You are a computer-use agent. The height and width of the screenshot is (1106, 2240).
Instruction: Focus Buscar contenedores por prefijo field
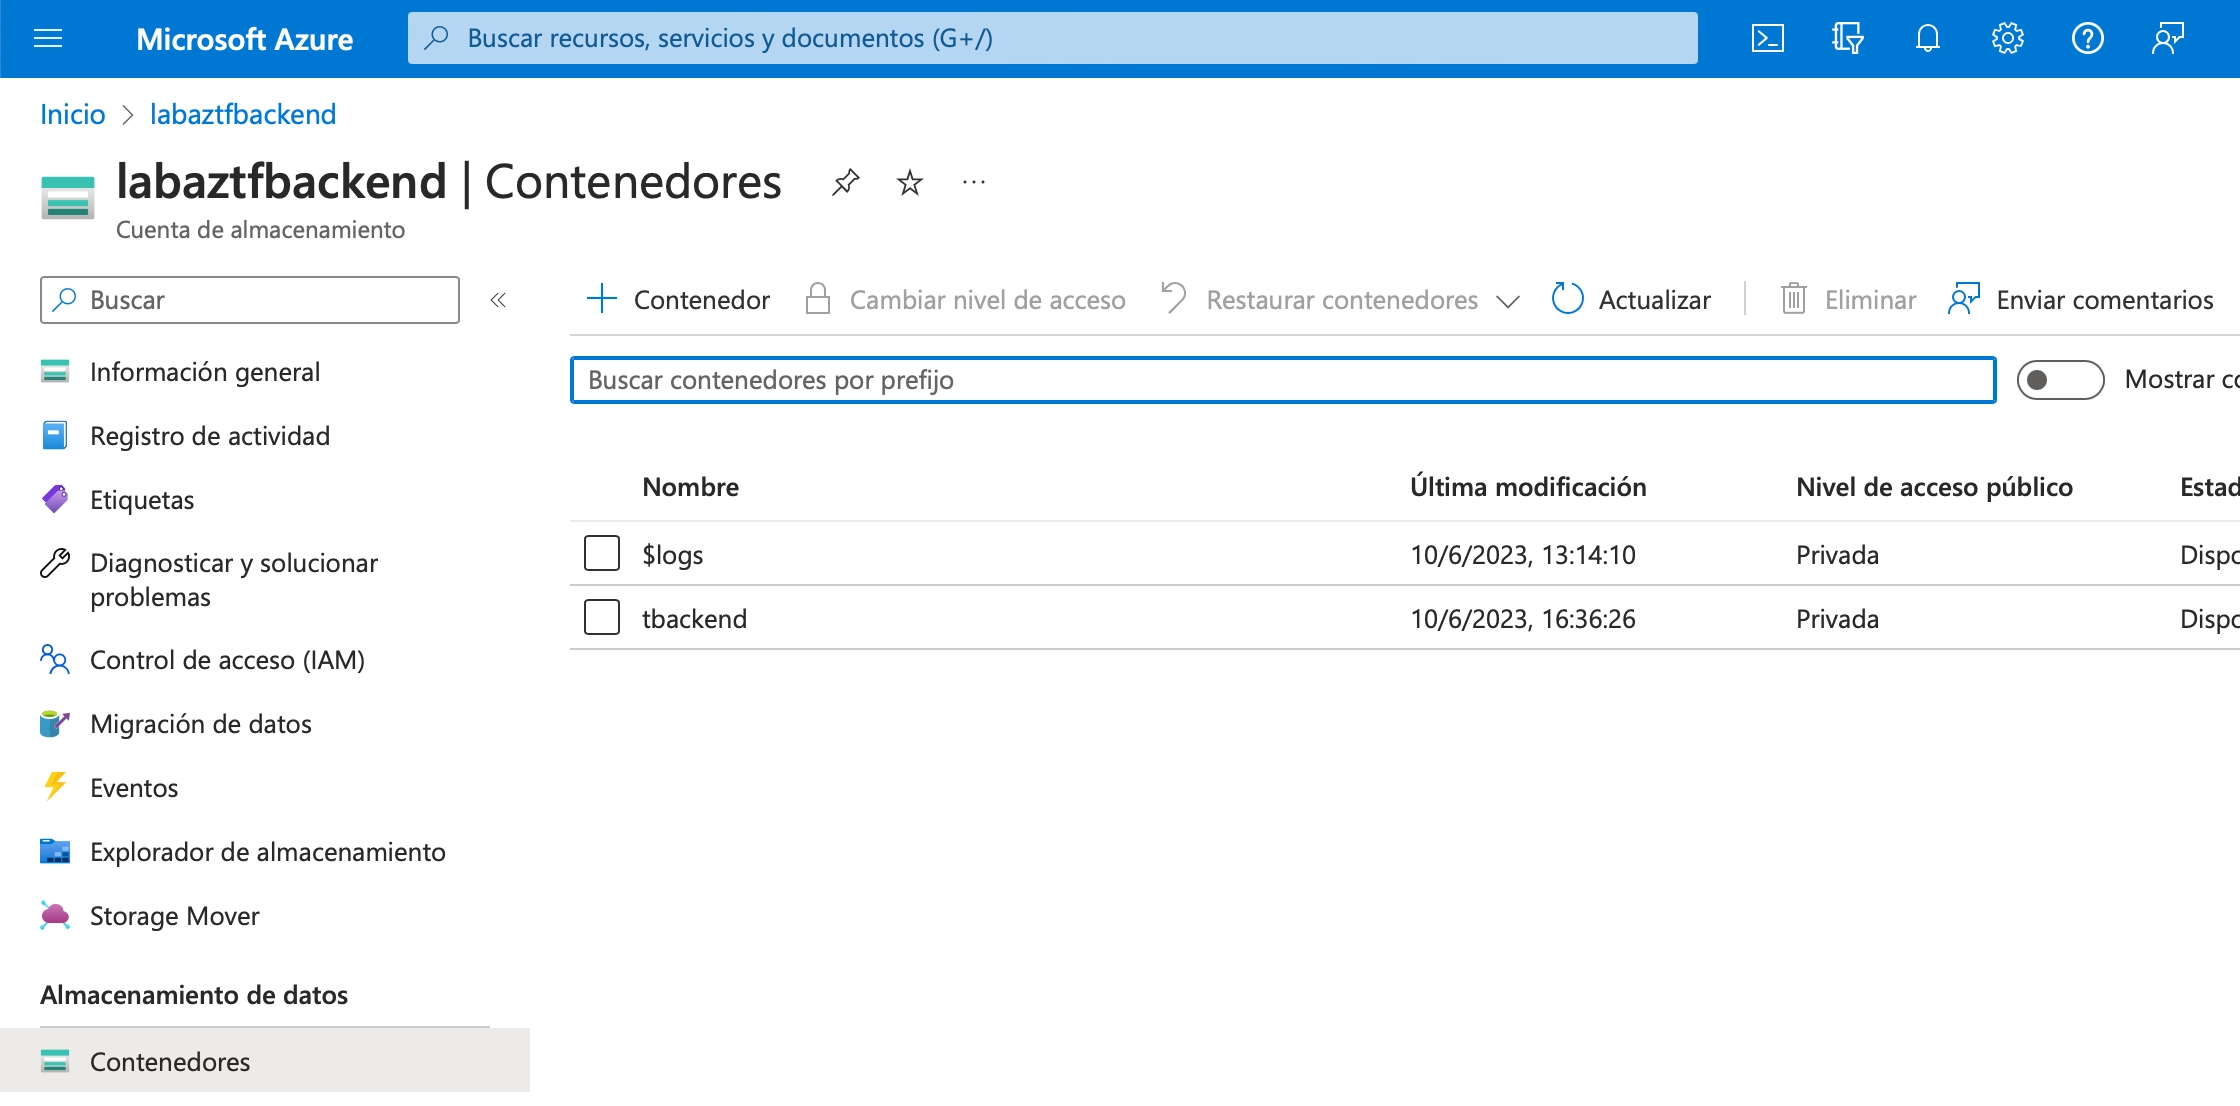pos(1283,380)
